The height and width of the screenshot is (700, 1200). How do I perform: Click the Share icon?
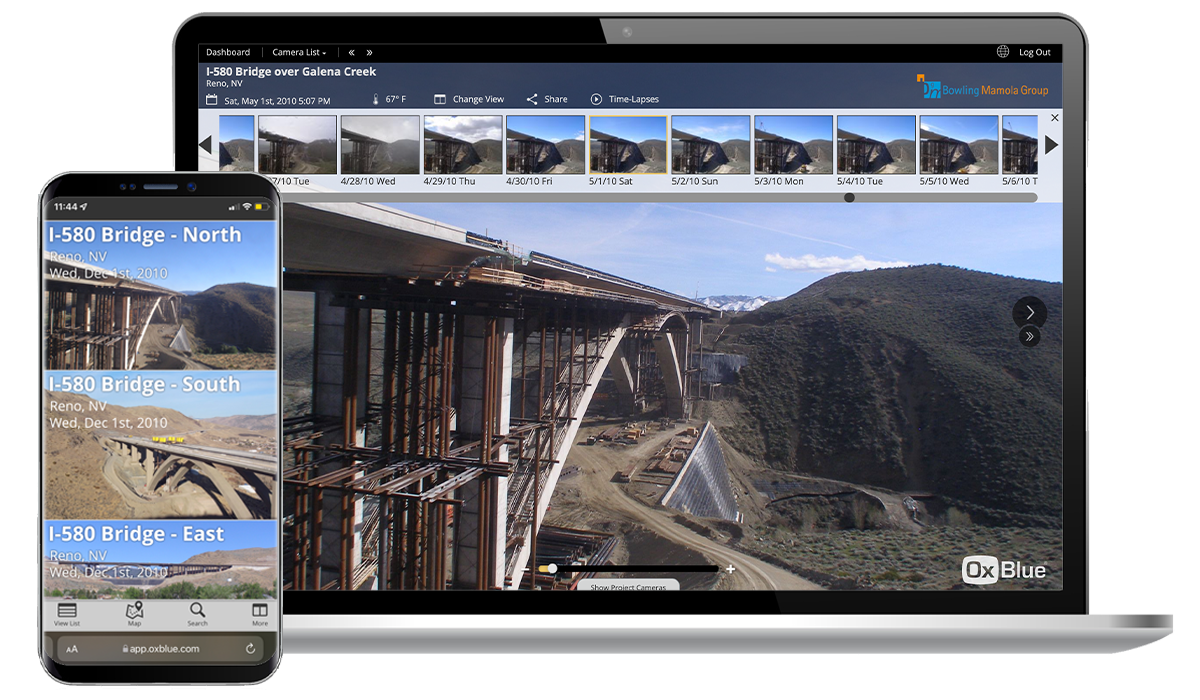(532, 100)
